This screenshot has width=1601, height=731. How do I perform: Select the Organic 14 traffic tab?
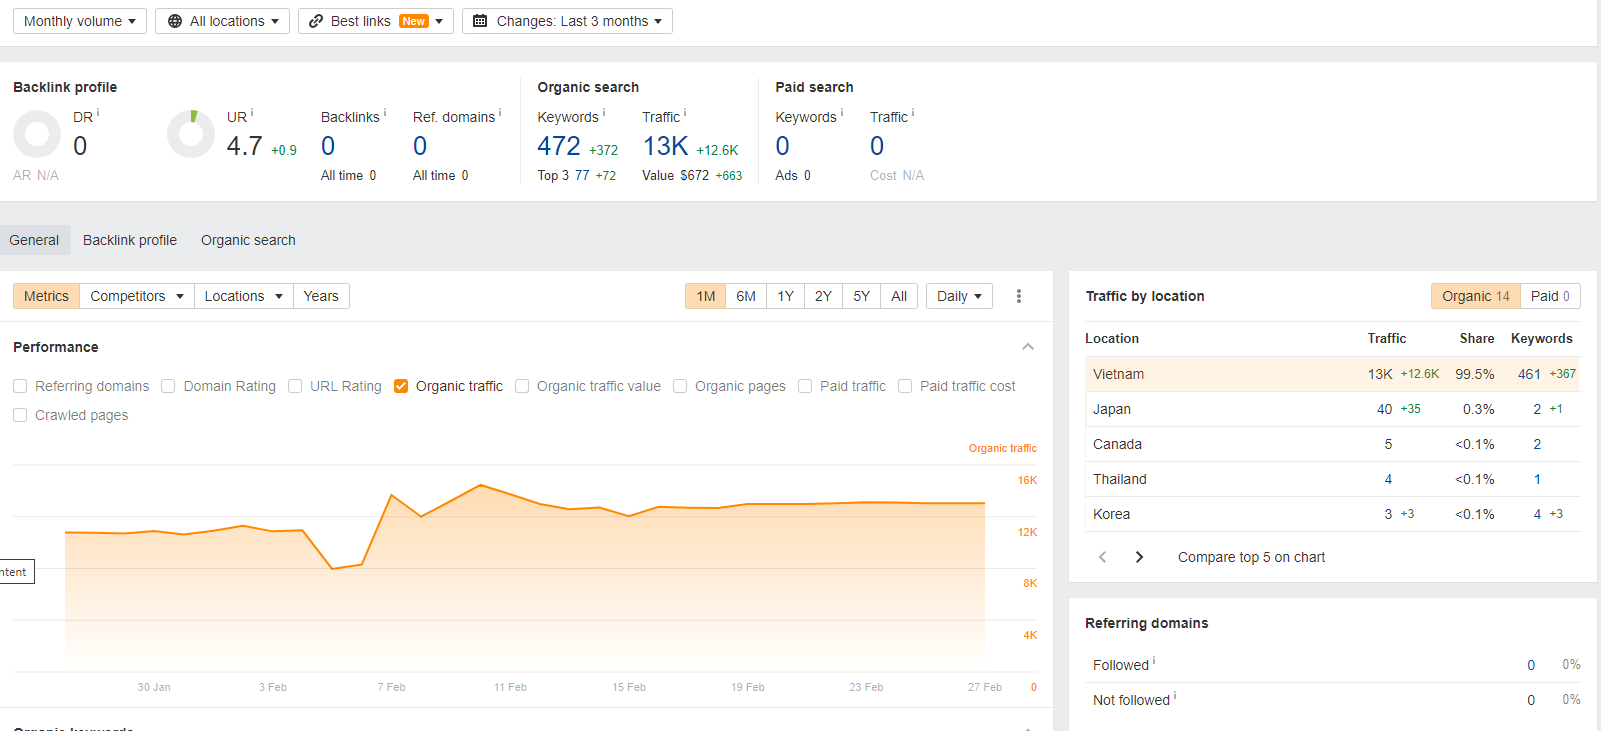click(1476, 296)
